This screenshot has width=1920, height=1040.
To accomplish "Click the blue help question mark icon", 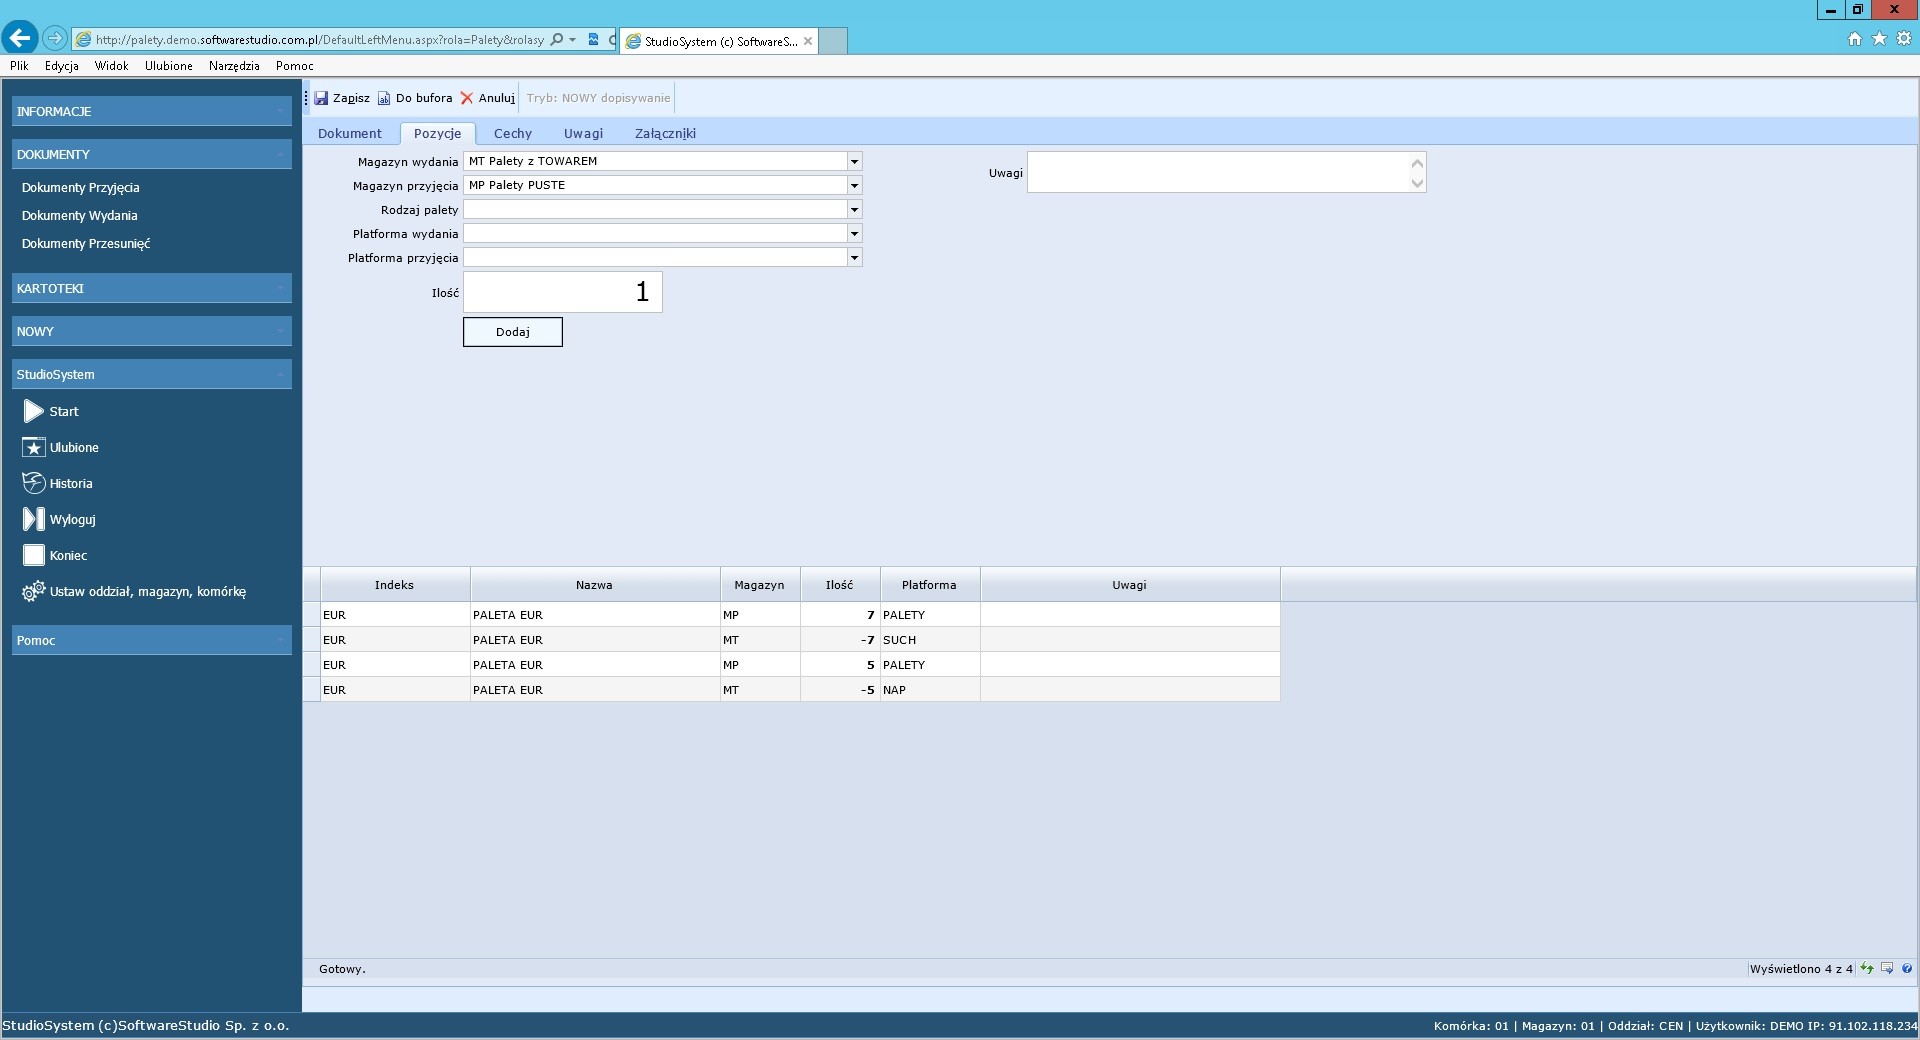I will 1907,968.
